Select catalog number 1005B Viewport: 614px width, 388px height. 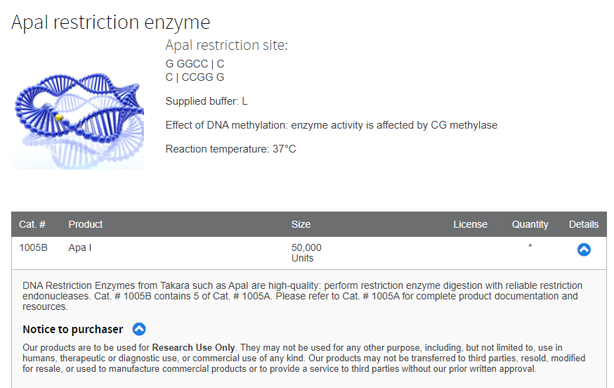(33, 248)
